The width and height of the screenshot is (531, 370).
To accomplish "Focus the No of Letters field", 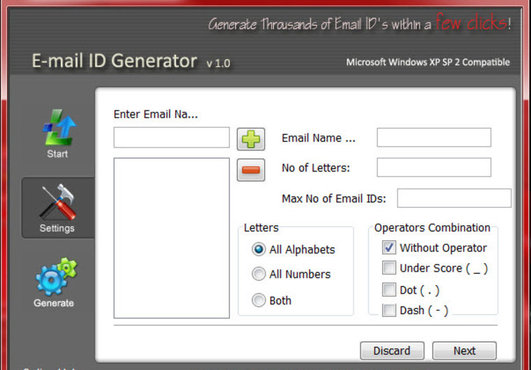I will click(434, 167).
